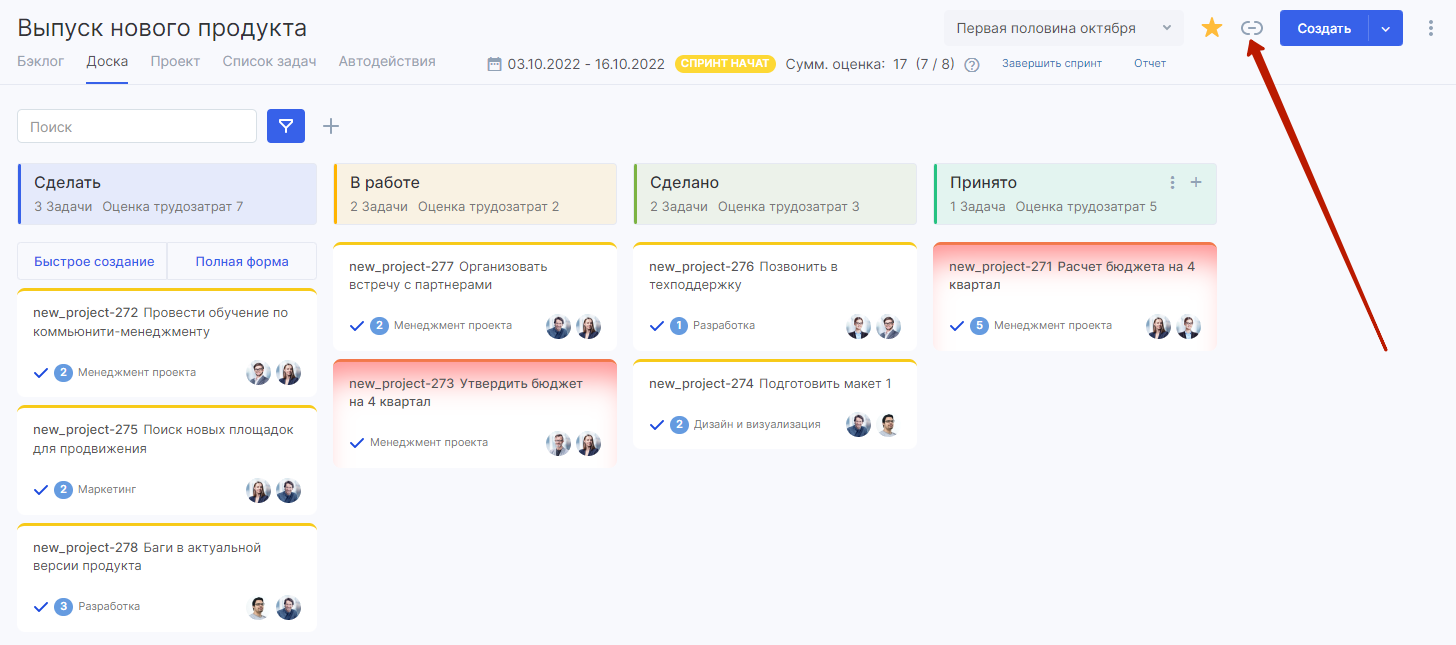Click estimate badge 2 on new_project-275
1456x645 pixels.
(64, 490)
